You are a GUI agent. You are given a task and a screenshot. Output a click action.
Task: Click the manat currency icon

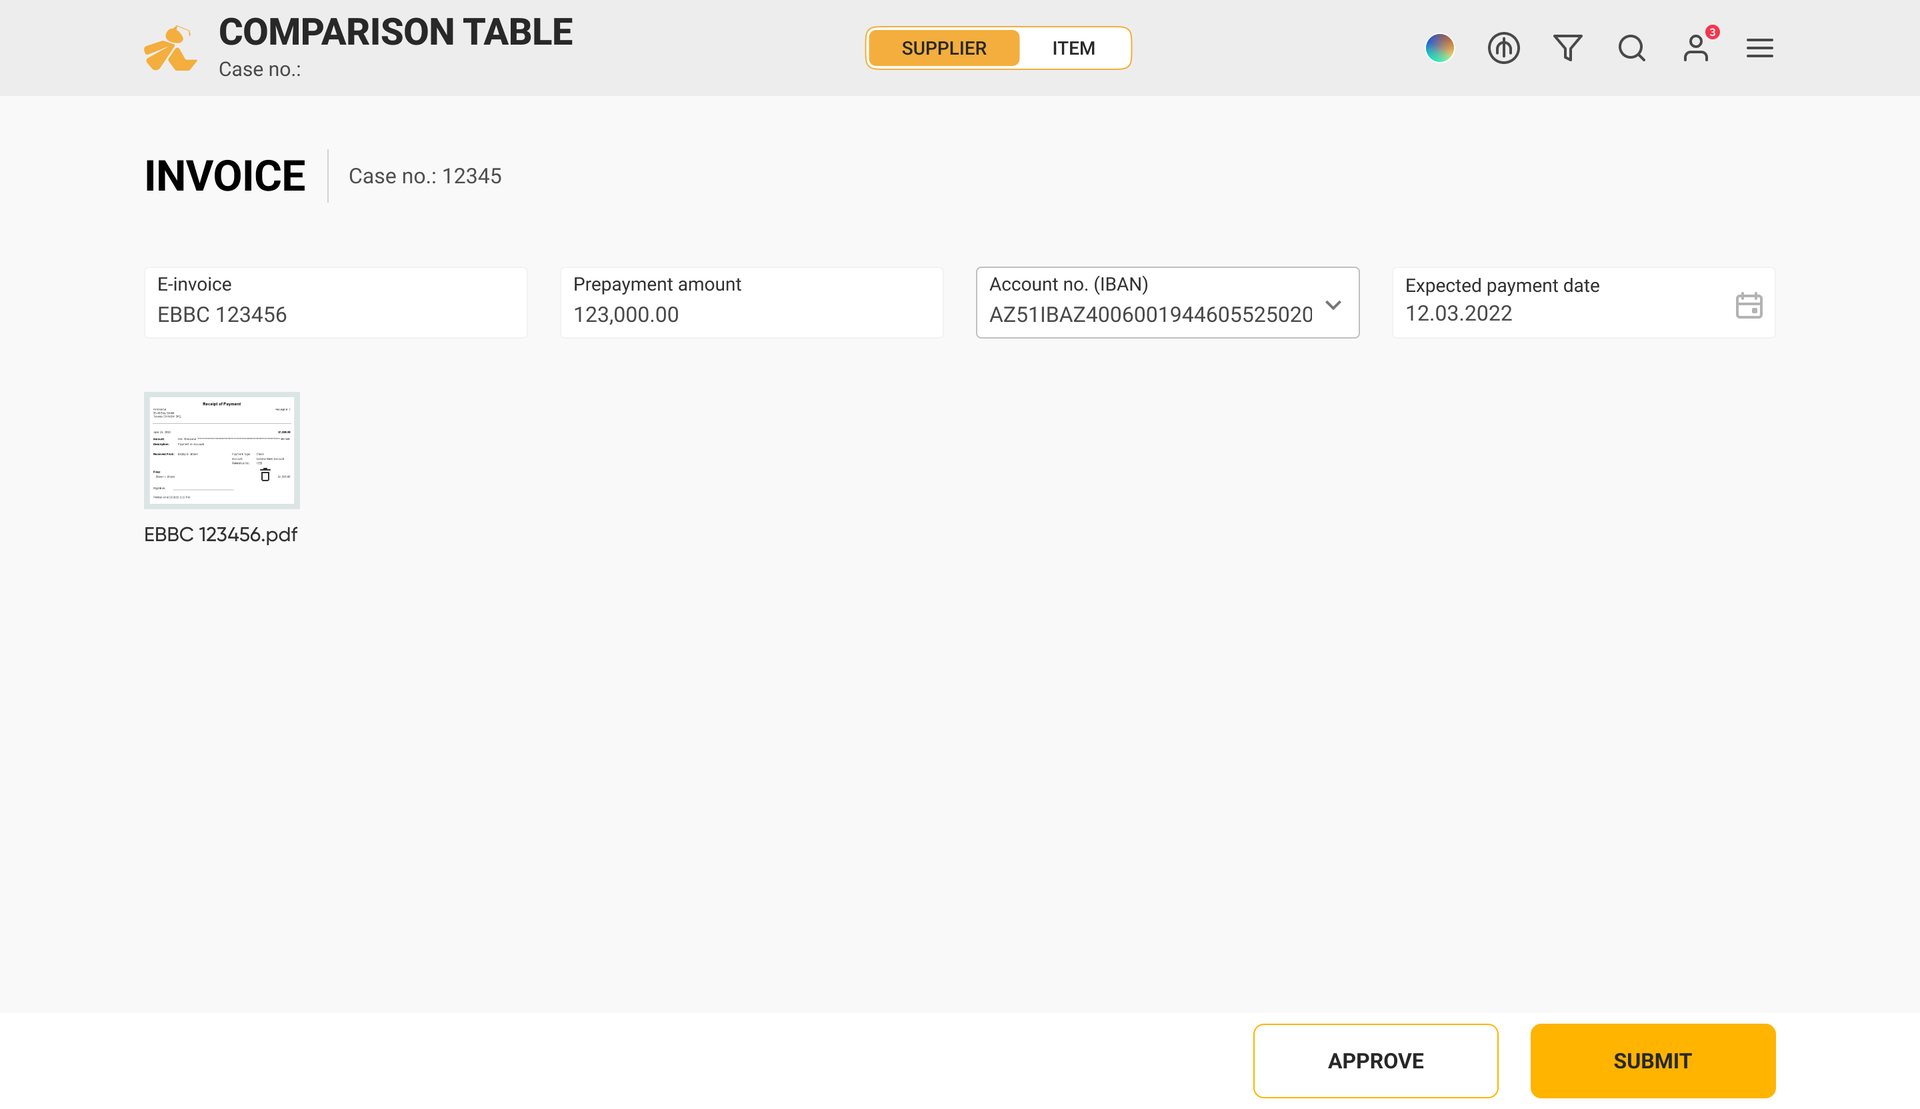click(1503, 48)
